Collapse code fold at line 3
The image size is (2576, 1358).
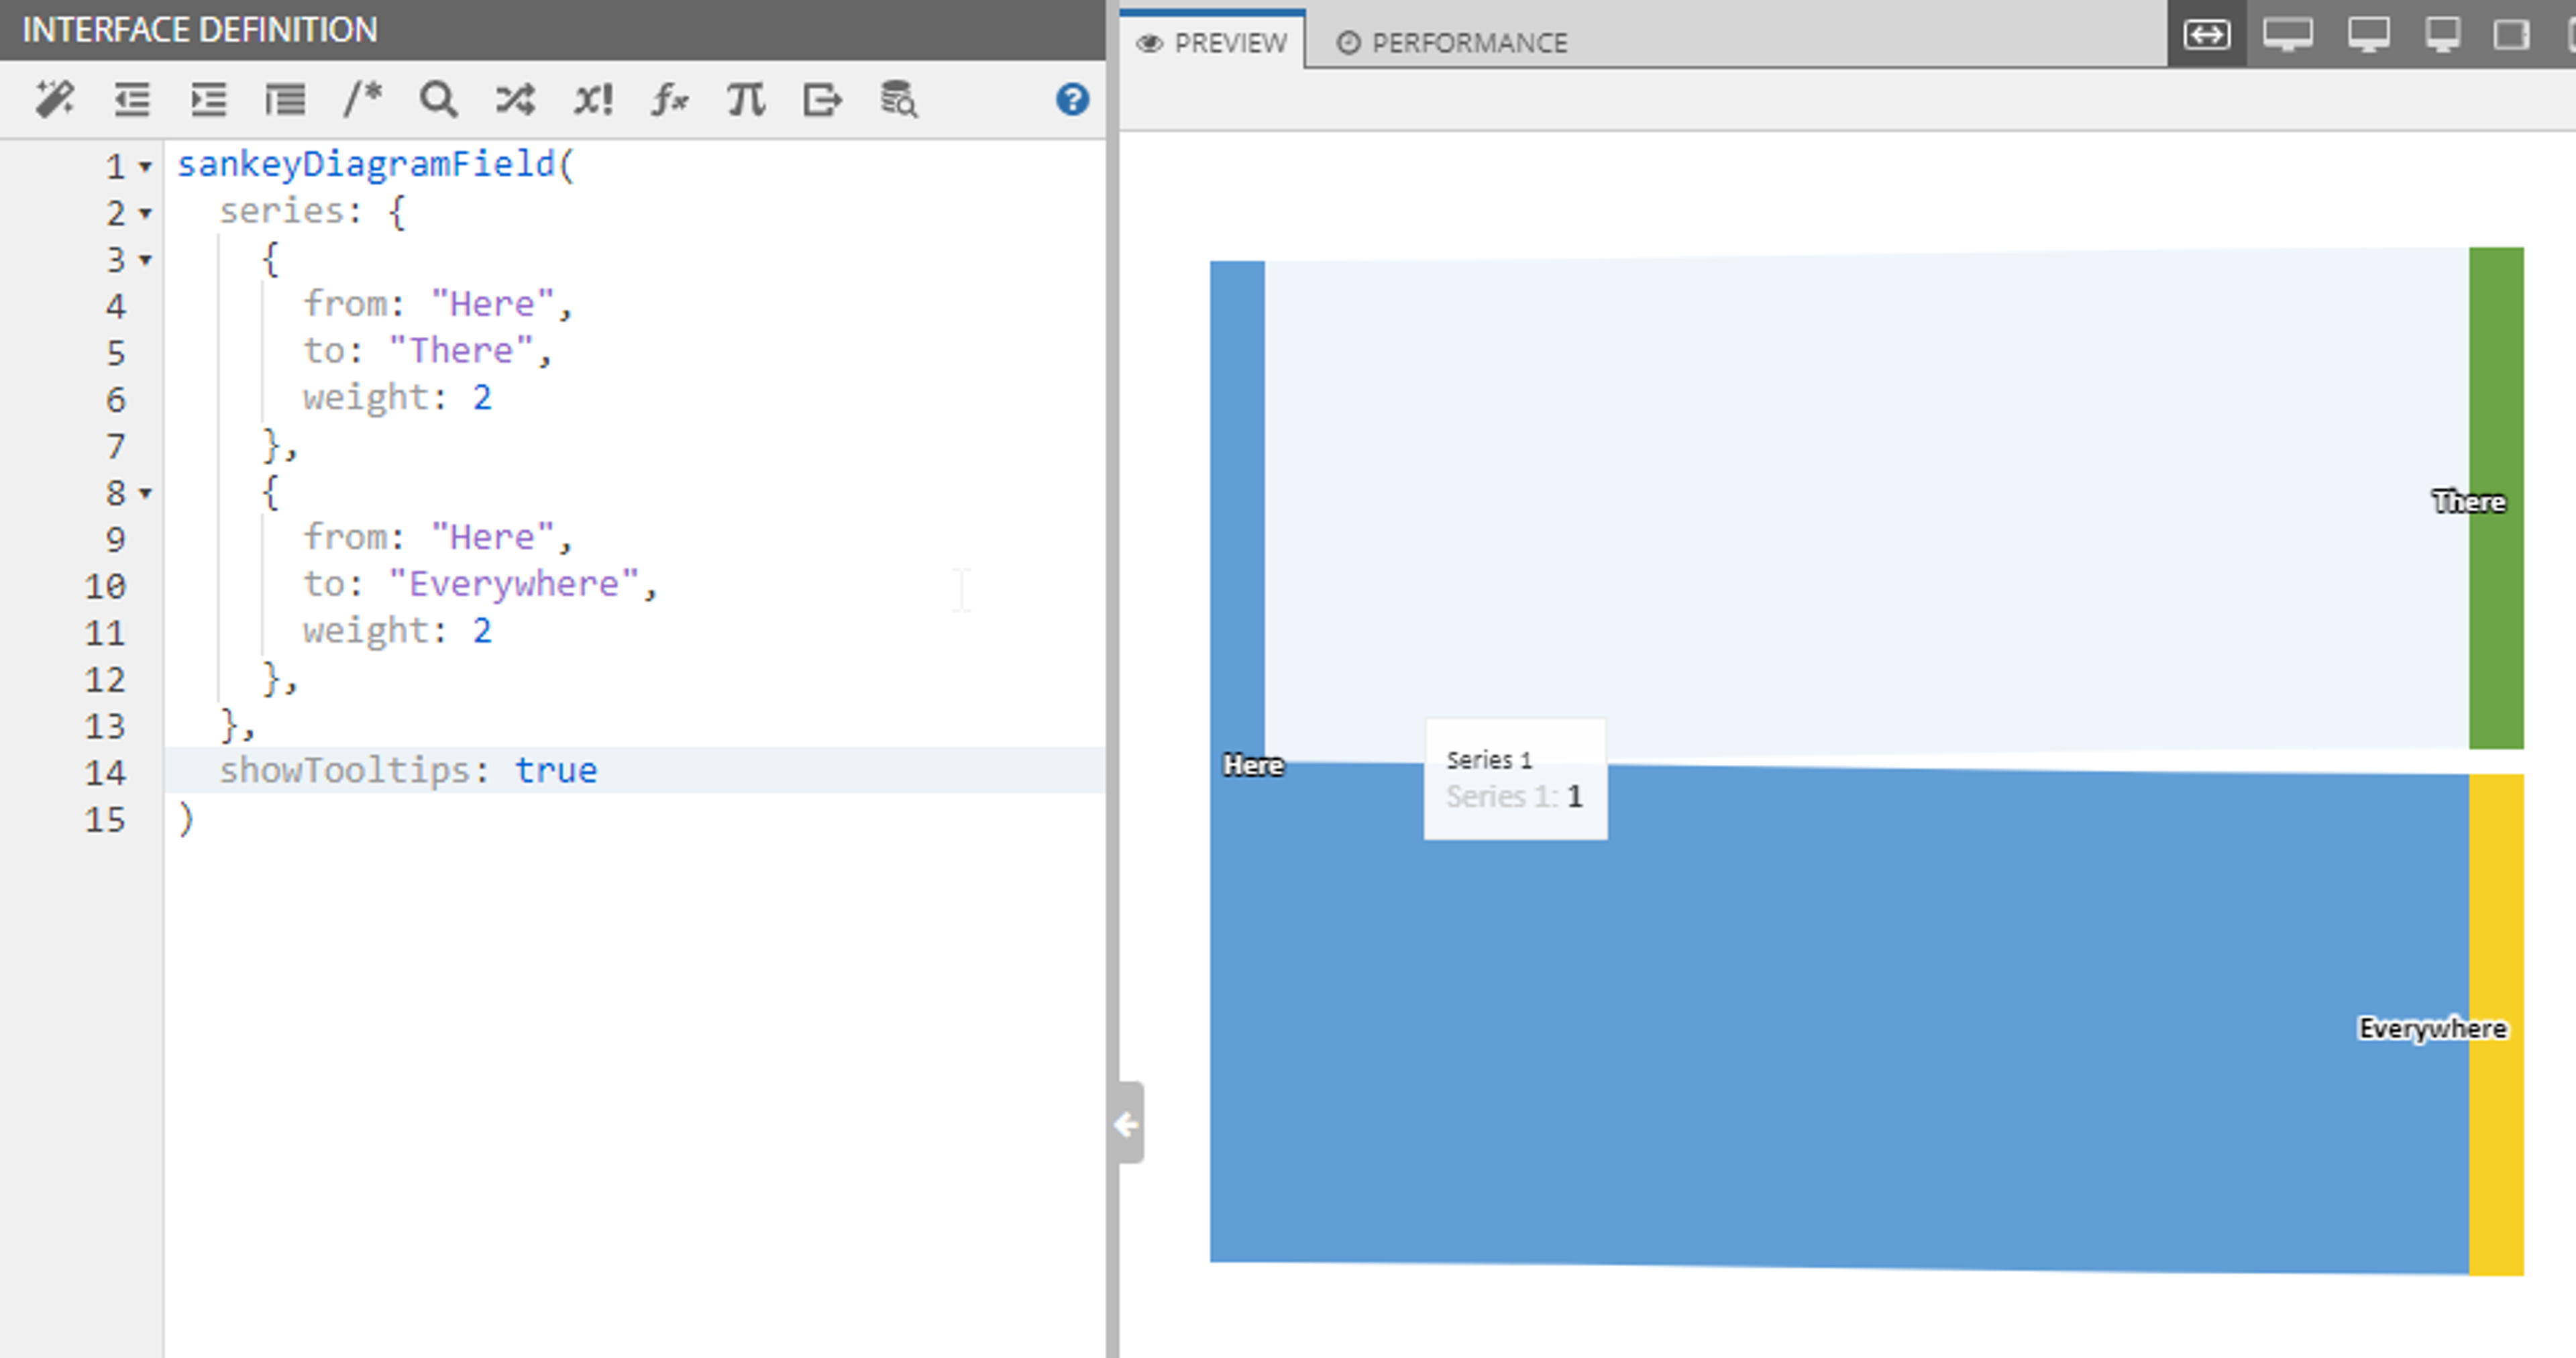(146, 260)
